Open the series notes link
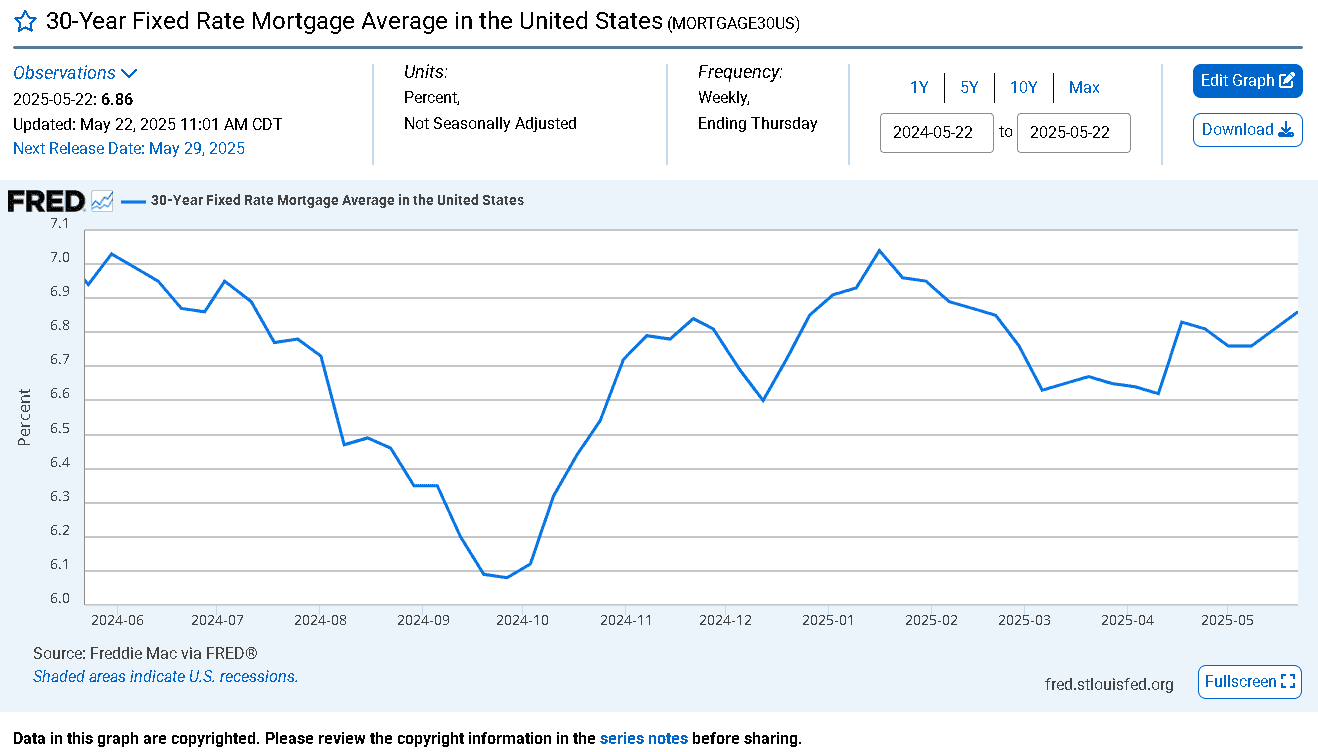This screenshot has width=1318, height=752. (644, 739)
